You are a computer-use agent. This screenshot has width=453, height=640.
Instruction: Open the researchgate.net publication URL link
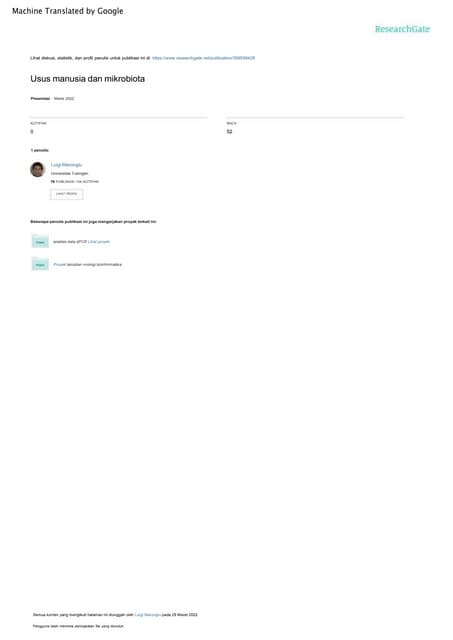coord(203,58)
